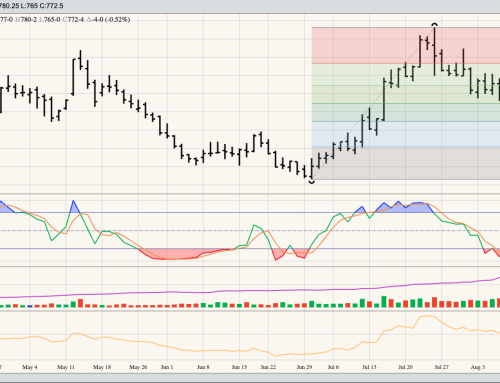Click the red Fibonacci retracement zone
Viewport: 500px width, 383px height.
[406, 46]
